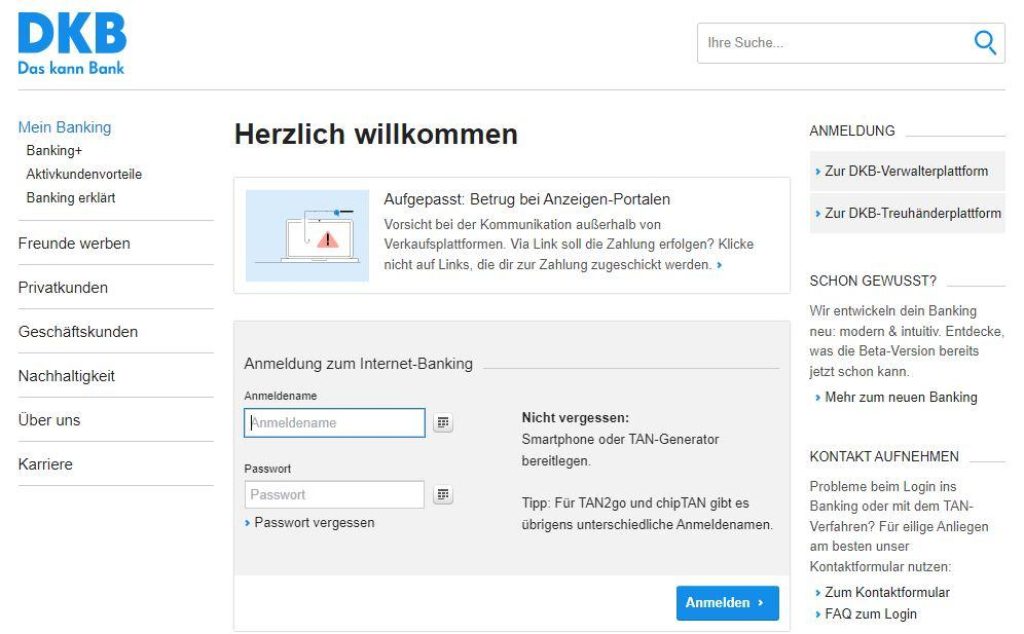The width and height of the screenshot is (1024, 634).
Task: Select Privatkunden from the navigation
Action: 63,287
